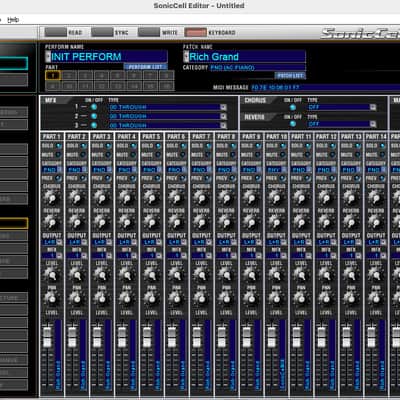
Task: Enable SOLO on PART 1
Action: pyautogui.click(x=59, y=146)
